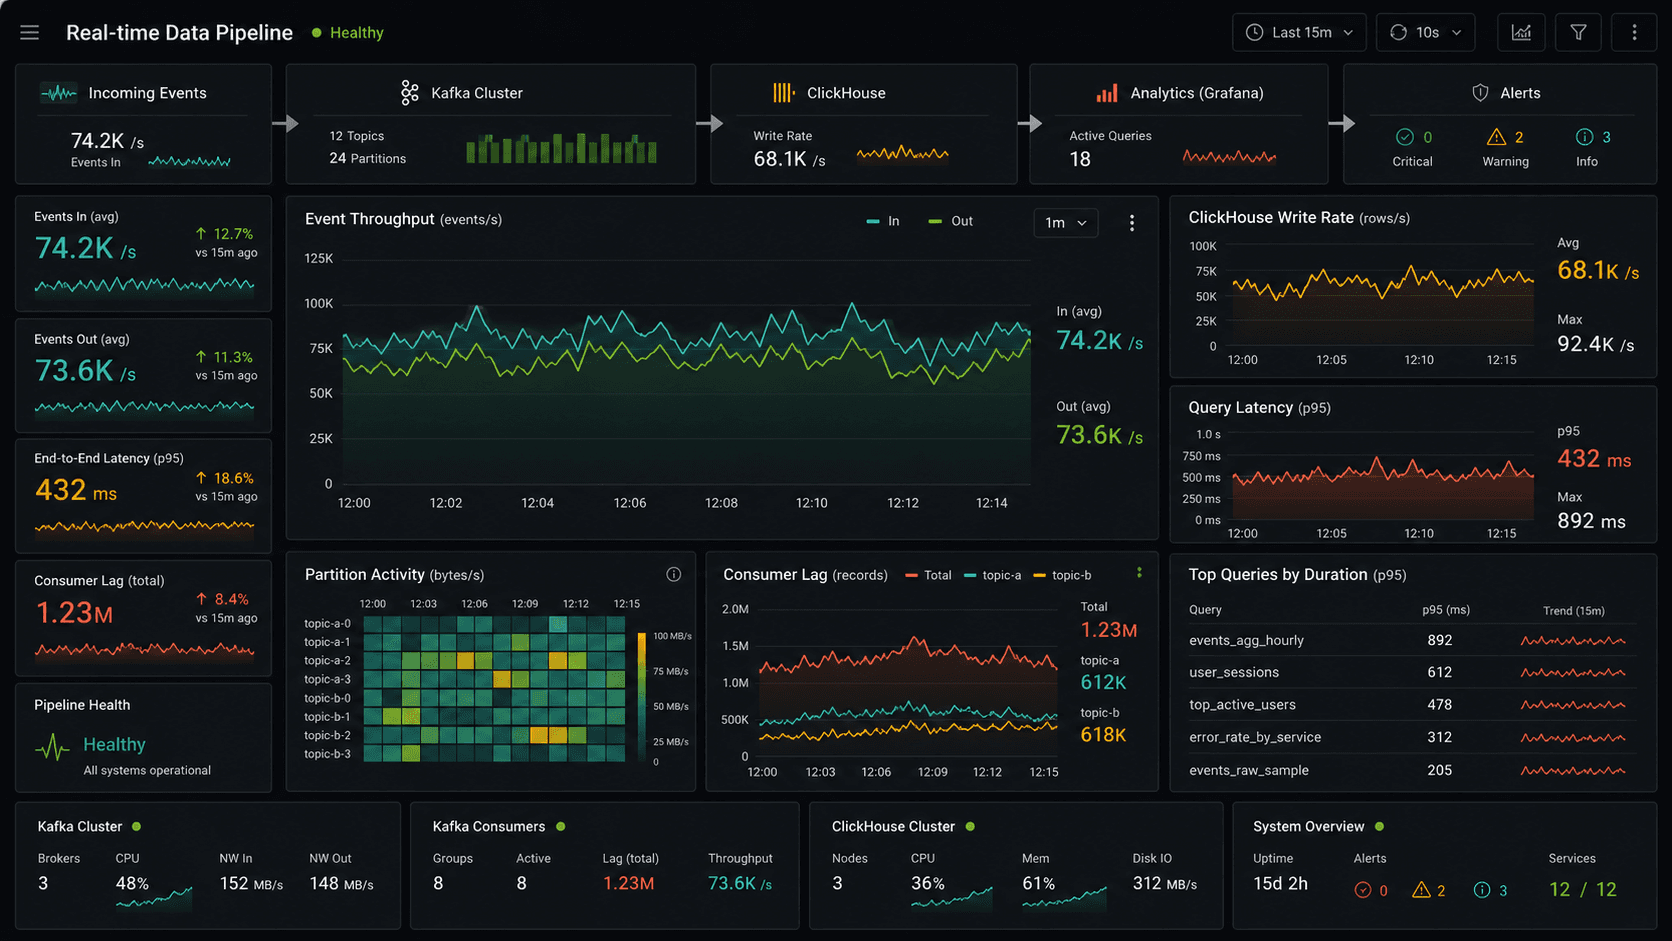Click the Incoming Events waveform icon
The image size is (1672, 941).
pyautogui.click(x=58, y=93)
